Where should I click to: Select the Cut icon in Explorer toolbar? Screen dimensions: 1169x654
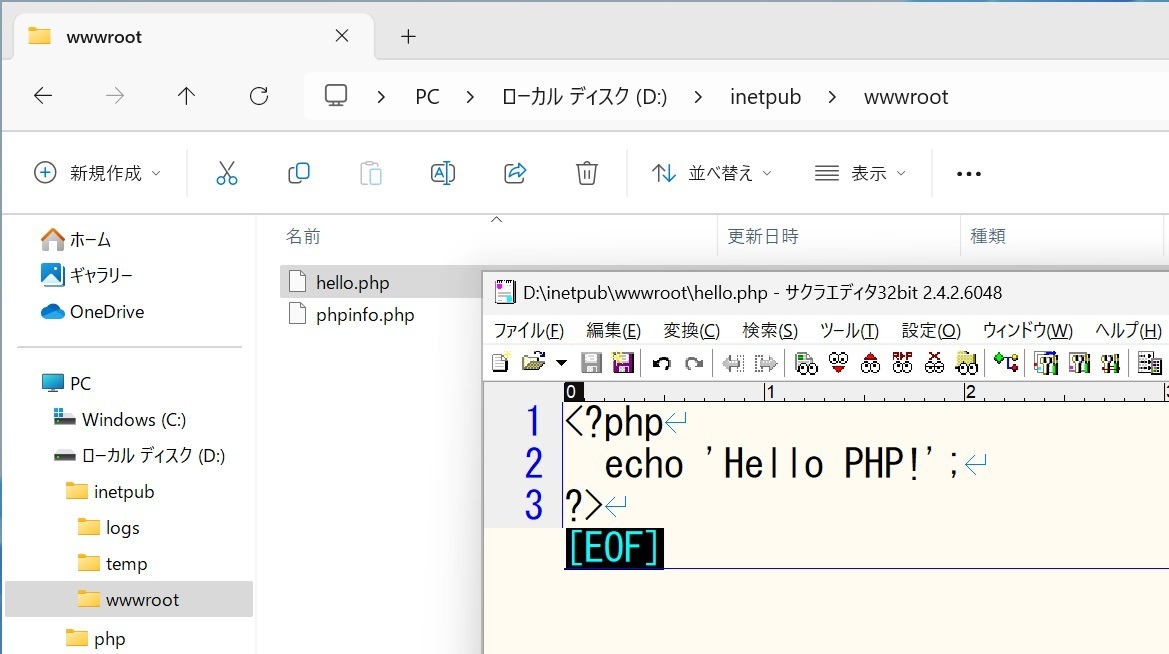[227, 172]
